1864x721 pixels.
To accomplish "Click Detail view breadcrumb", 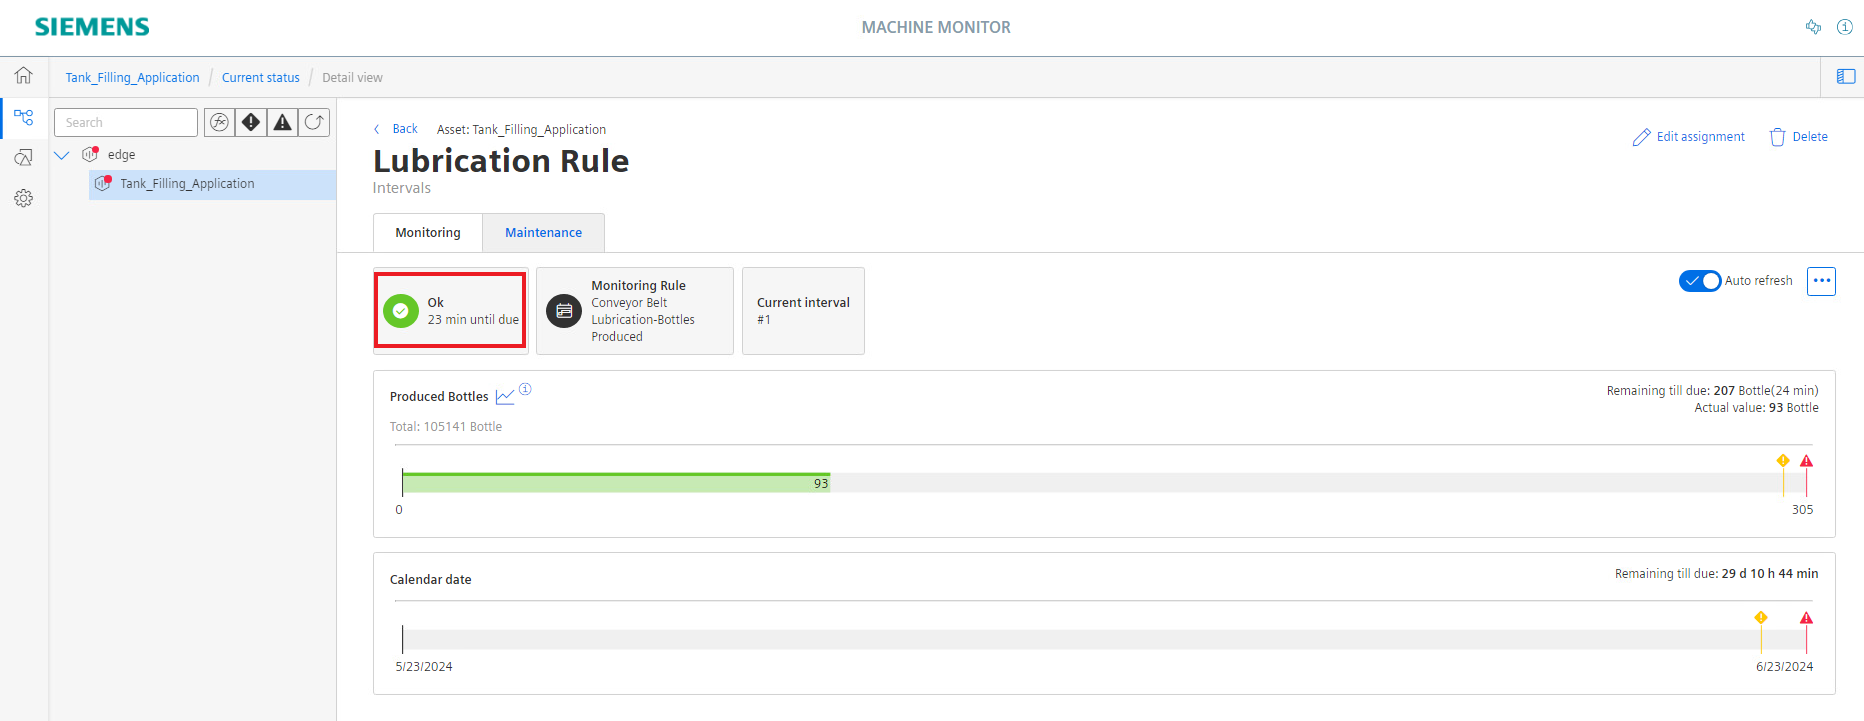I will 352,77.
